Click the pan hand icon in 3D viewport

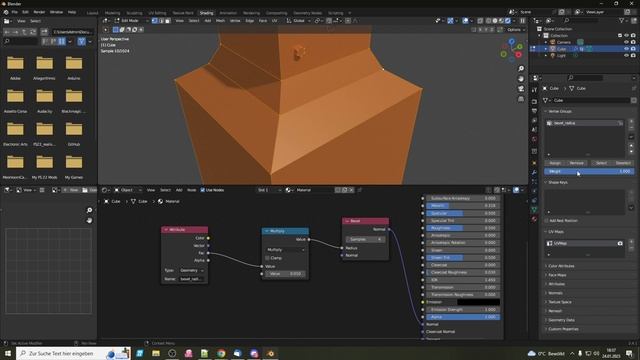521,79
